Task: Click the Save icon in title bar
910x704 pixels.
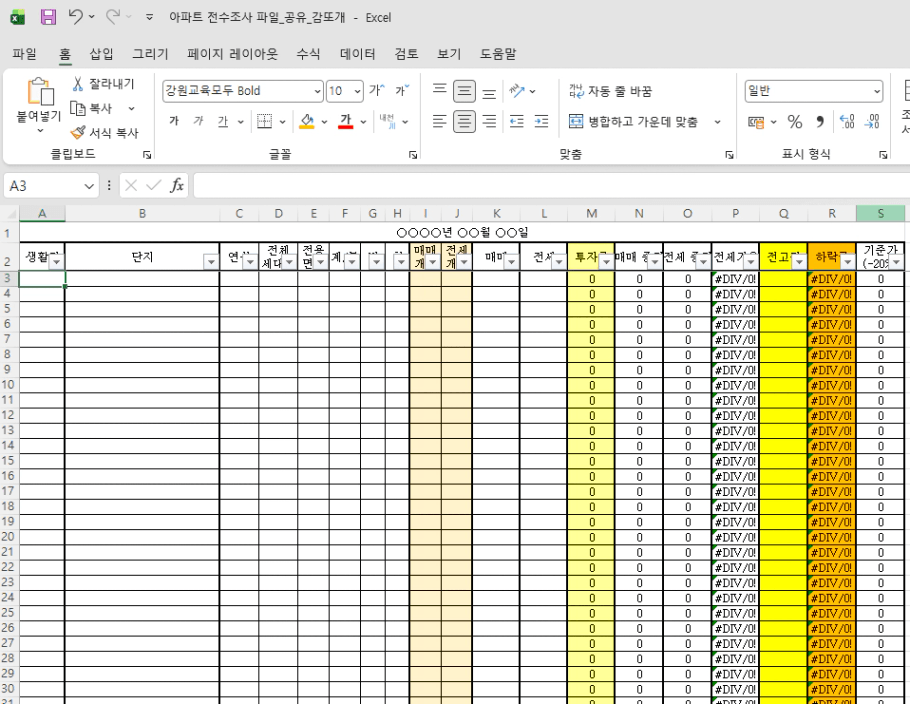Action: tap(47, 17)
